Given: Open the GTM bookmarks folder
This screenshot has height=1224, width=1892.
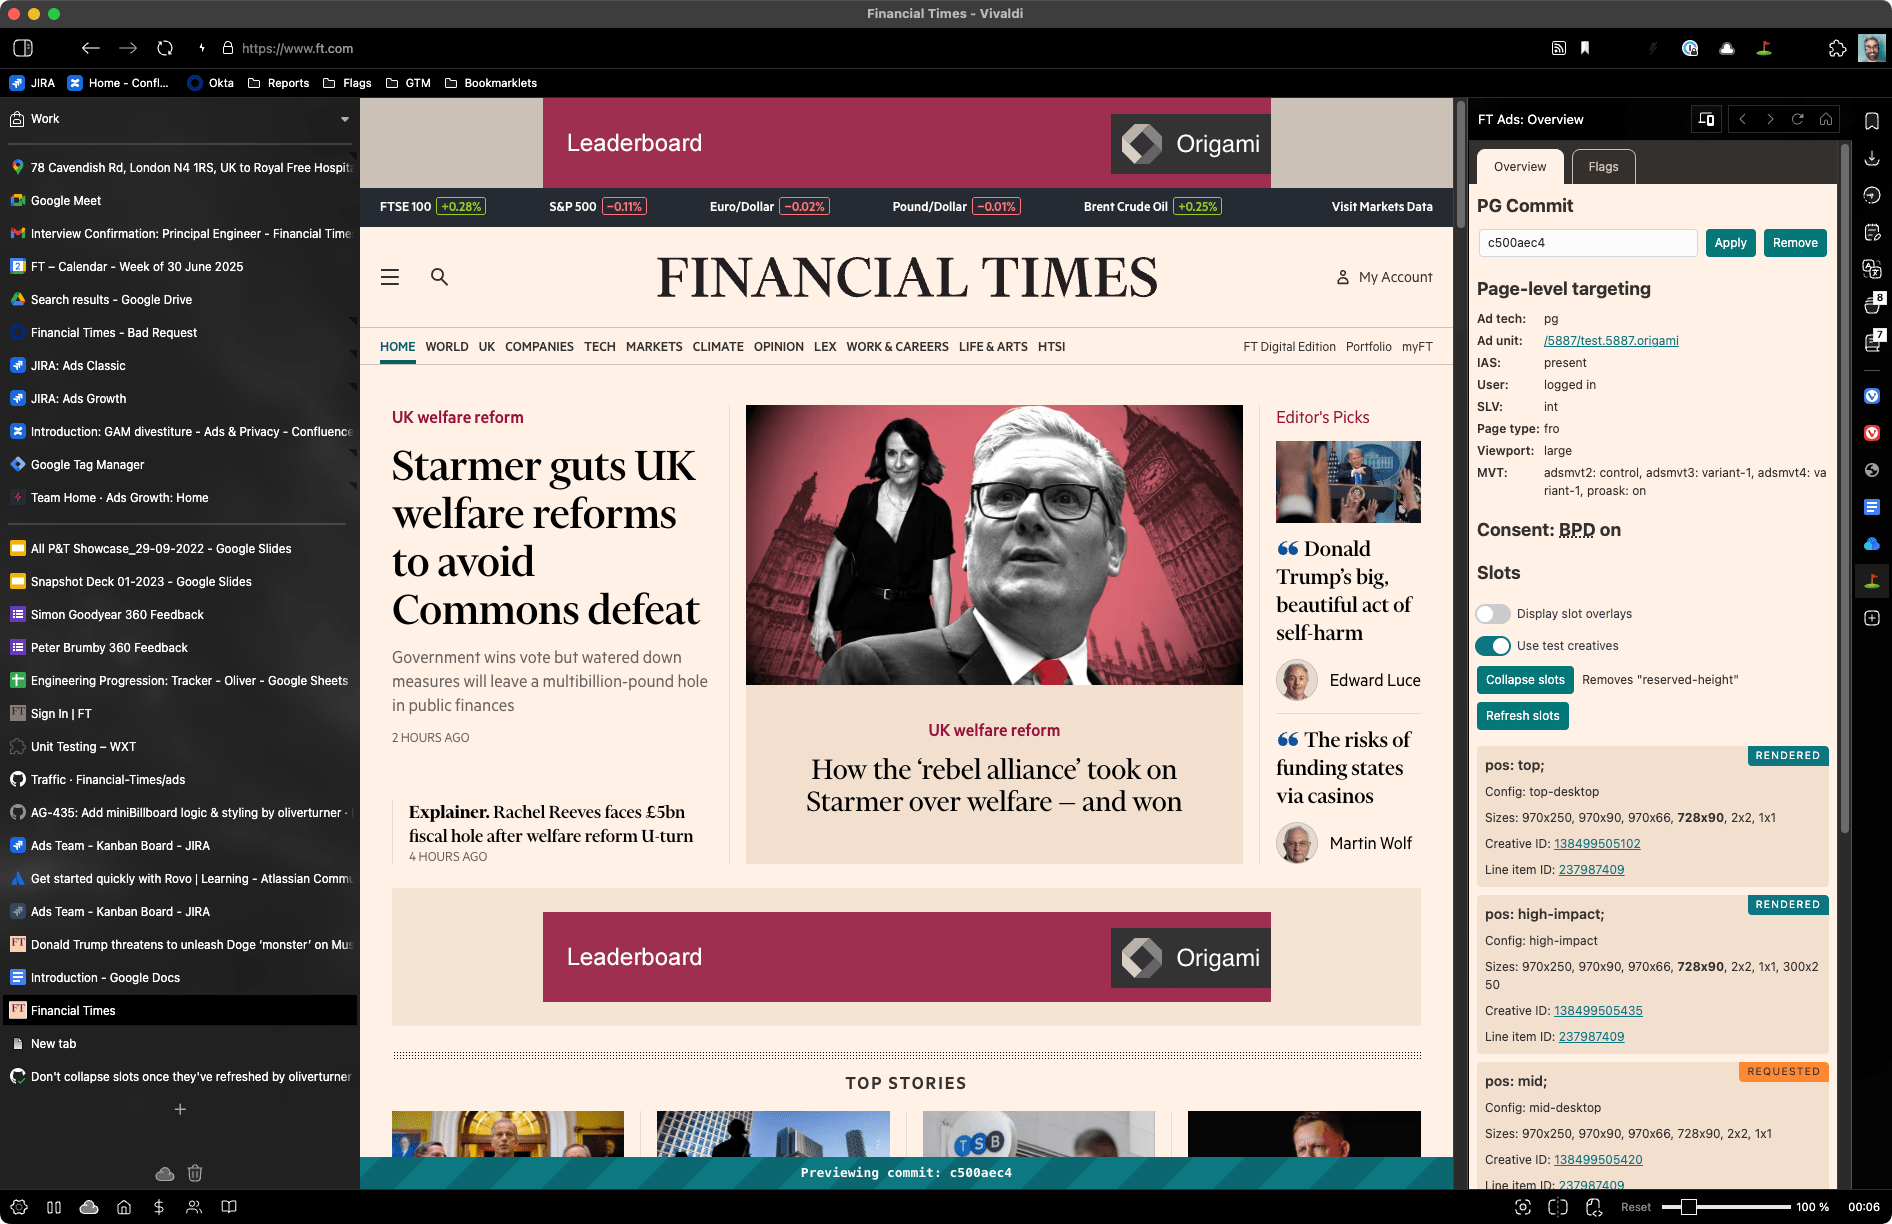Looking at the screenshot, I should pos(408,83).
